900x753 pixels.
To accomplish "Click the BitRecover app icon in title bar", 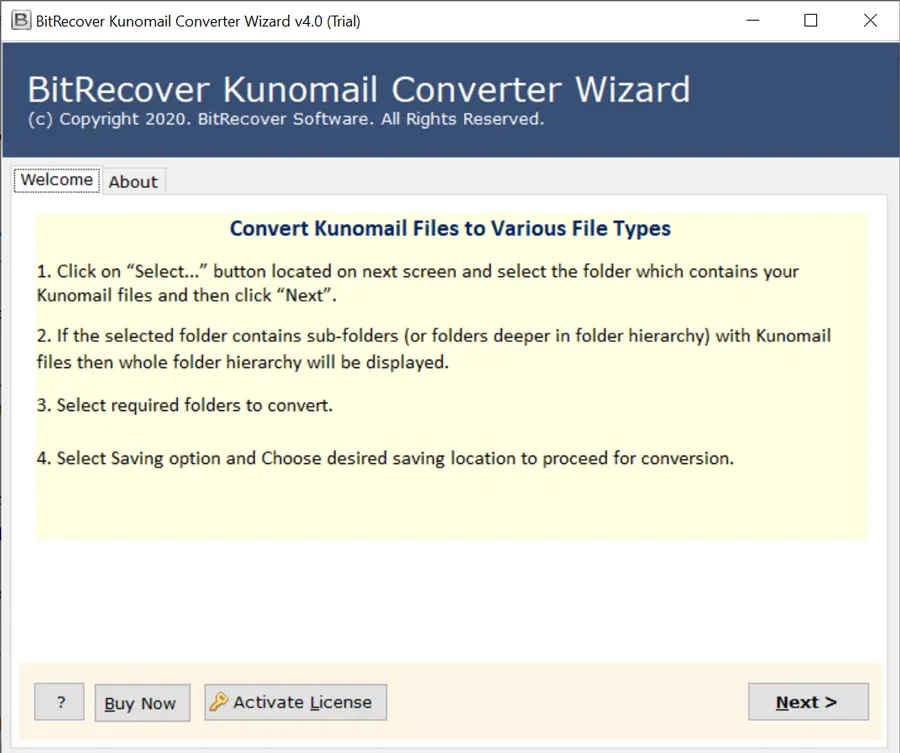I will coord(21,21).
